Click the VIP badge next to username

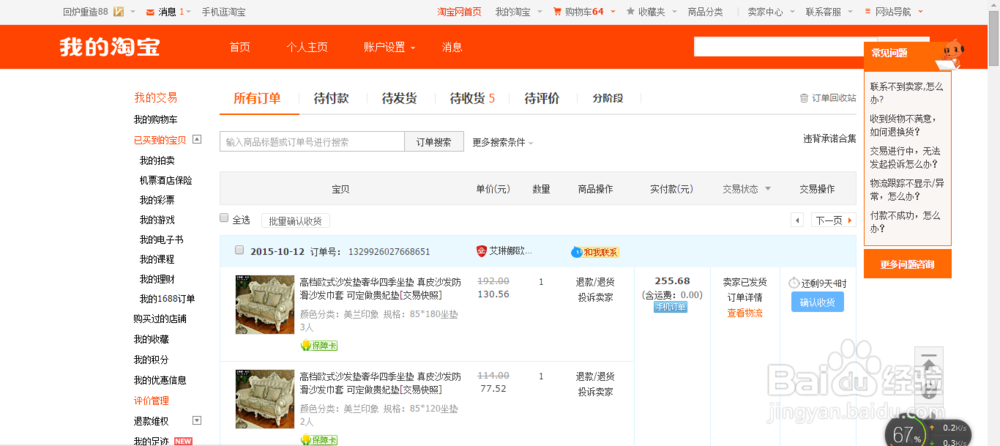119,11
